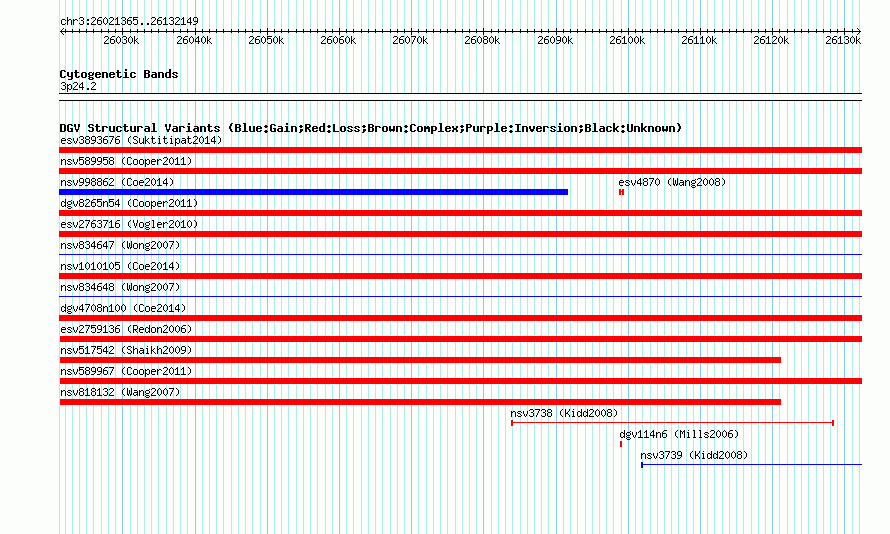Select the blue nsv3739 span line

click(x=752, y=465)
